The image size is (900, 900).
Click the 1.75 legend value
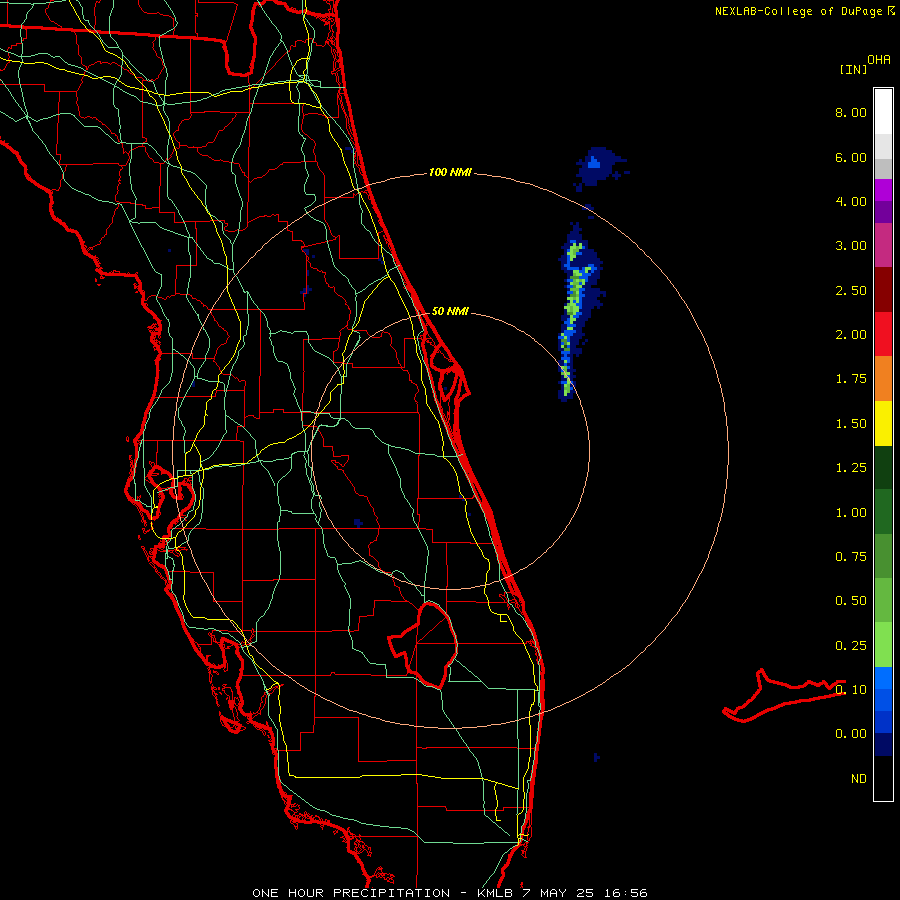pyautogui.click(x=851, y=379)
